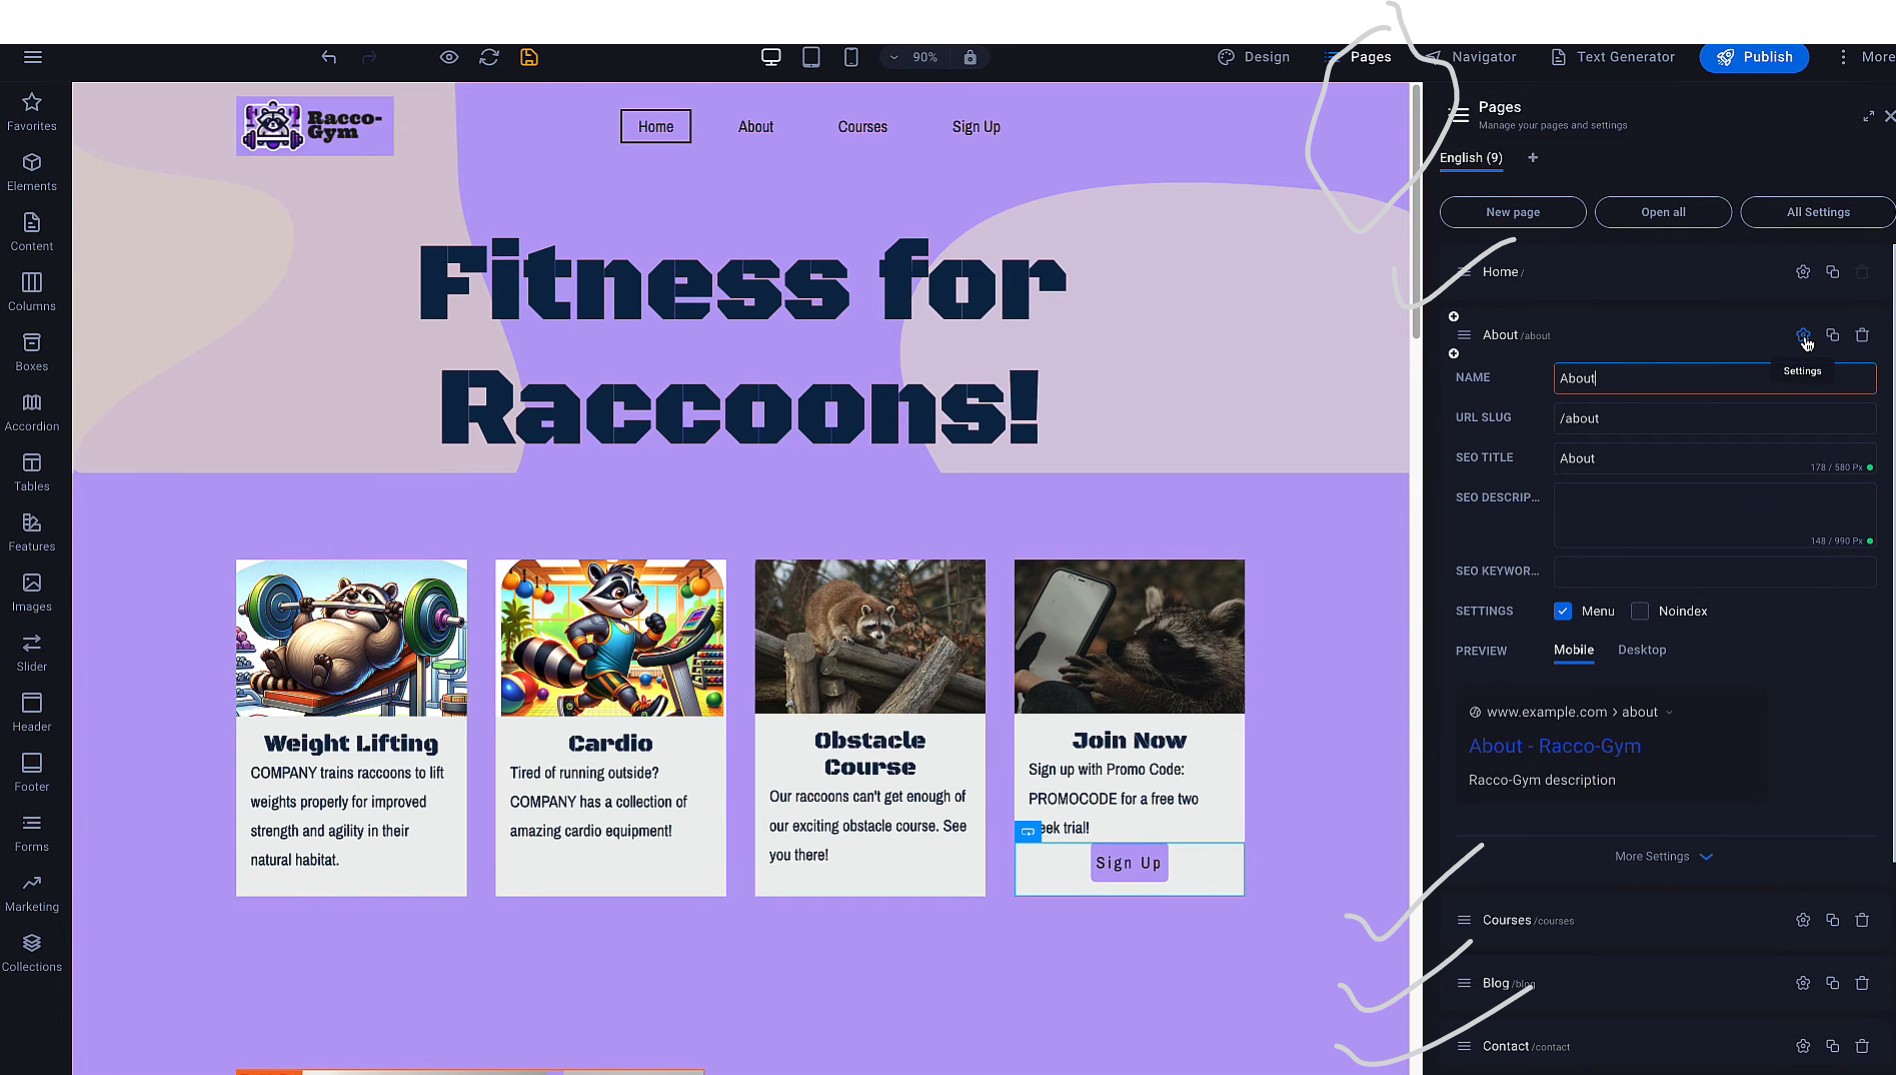Toggle the lock icon in the toolbar
The height and width of the screenshot is (1075, 1896).
click(x=970, y=57)
